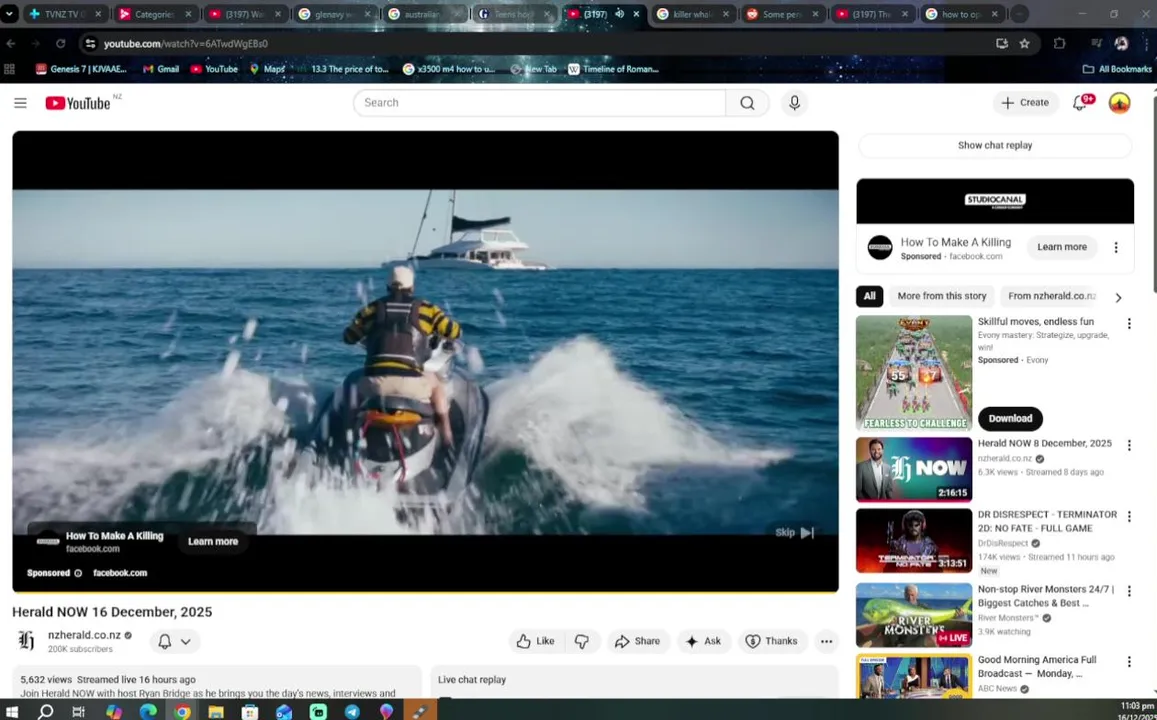Select More from this story chip
The image size is (1157, 720).
(942, 296)
